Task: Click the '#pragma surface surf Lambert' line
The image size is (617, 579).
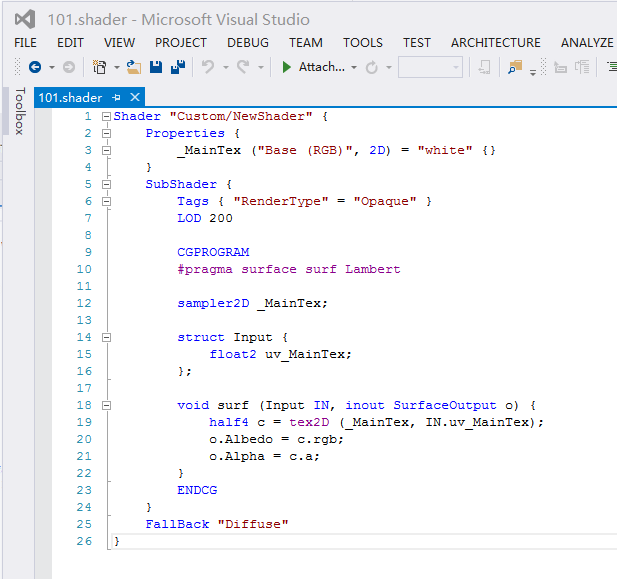Action: pos(289,269)
